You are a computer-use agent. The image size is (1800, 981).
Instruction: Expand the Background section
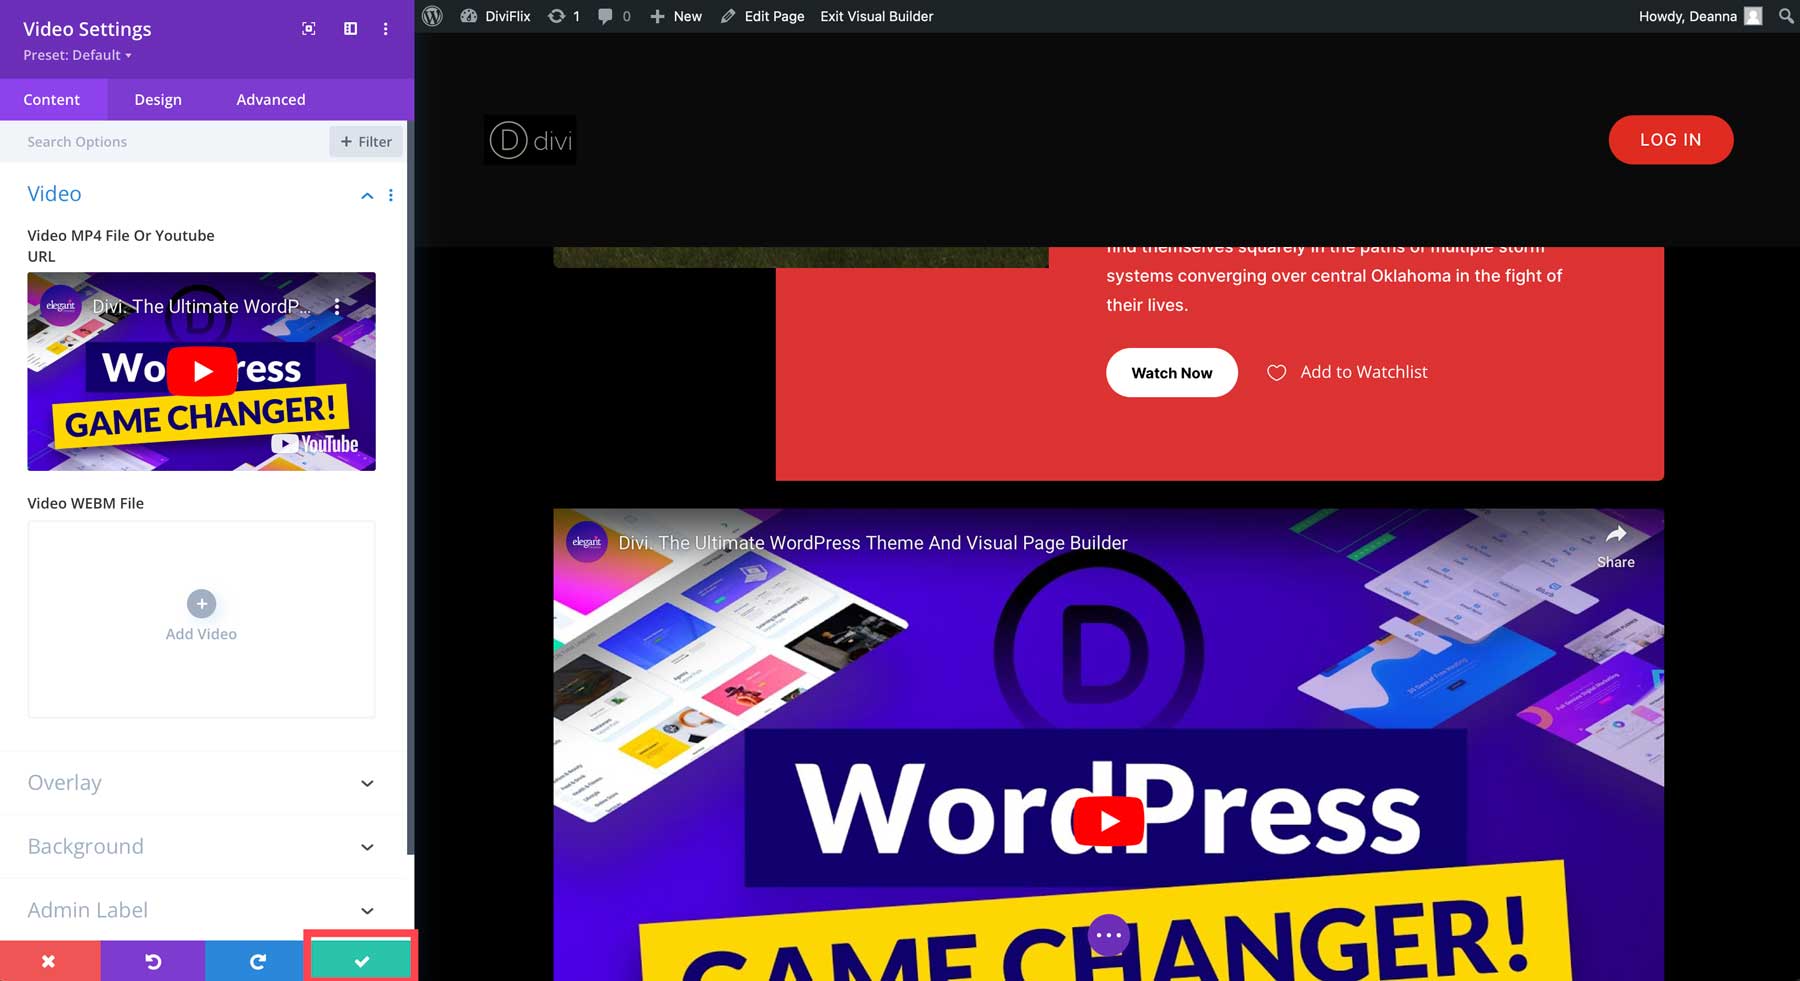[201, 847]
